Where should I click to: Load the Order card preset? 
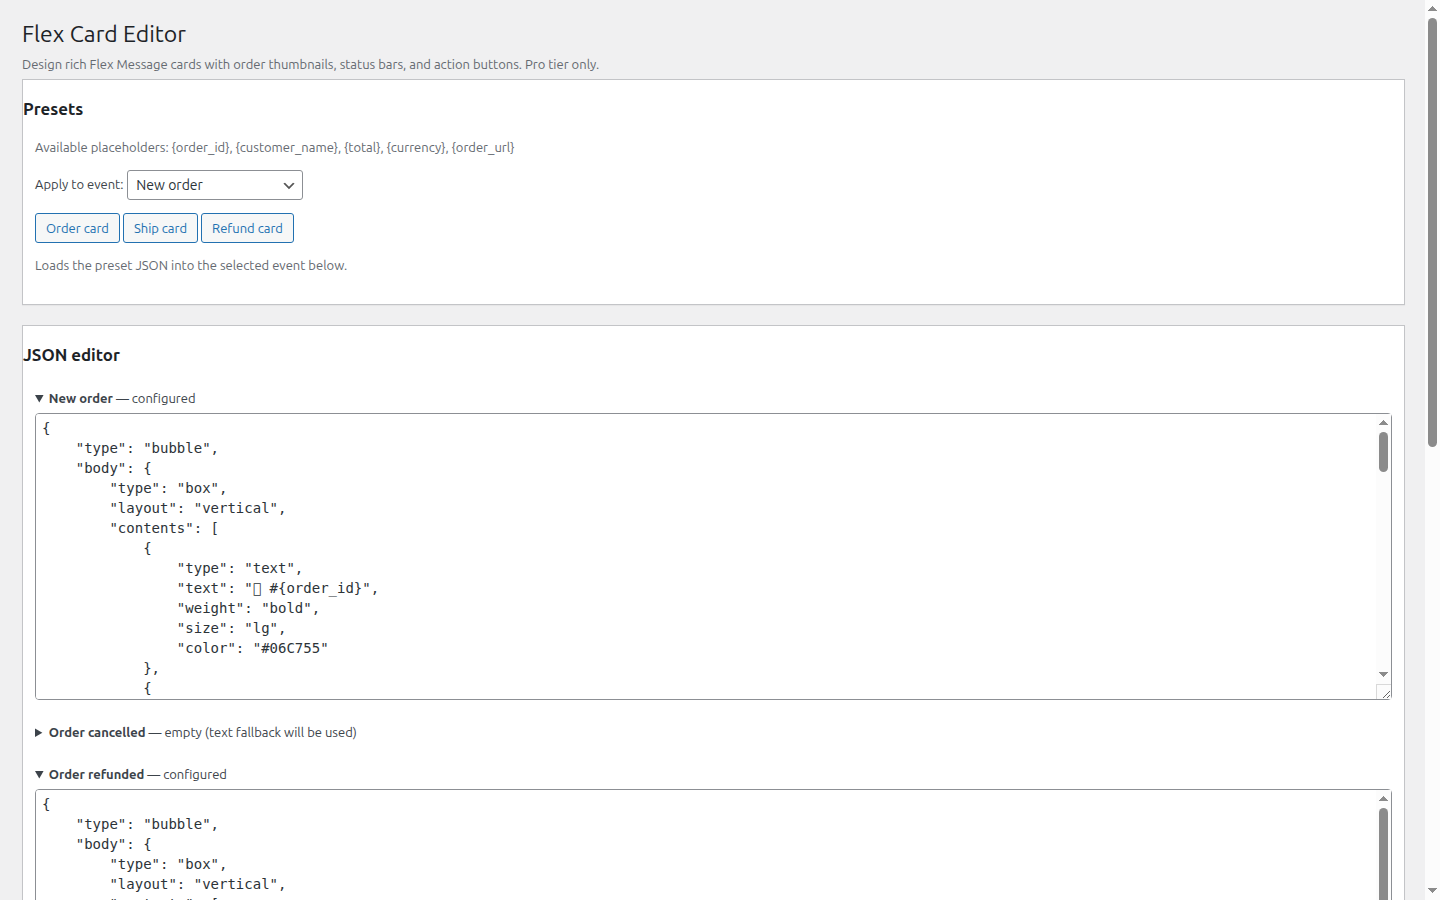click(77, 228)
